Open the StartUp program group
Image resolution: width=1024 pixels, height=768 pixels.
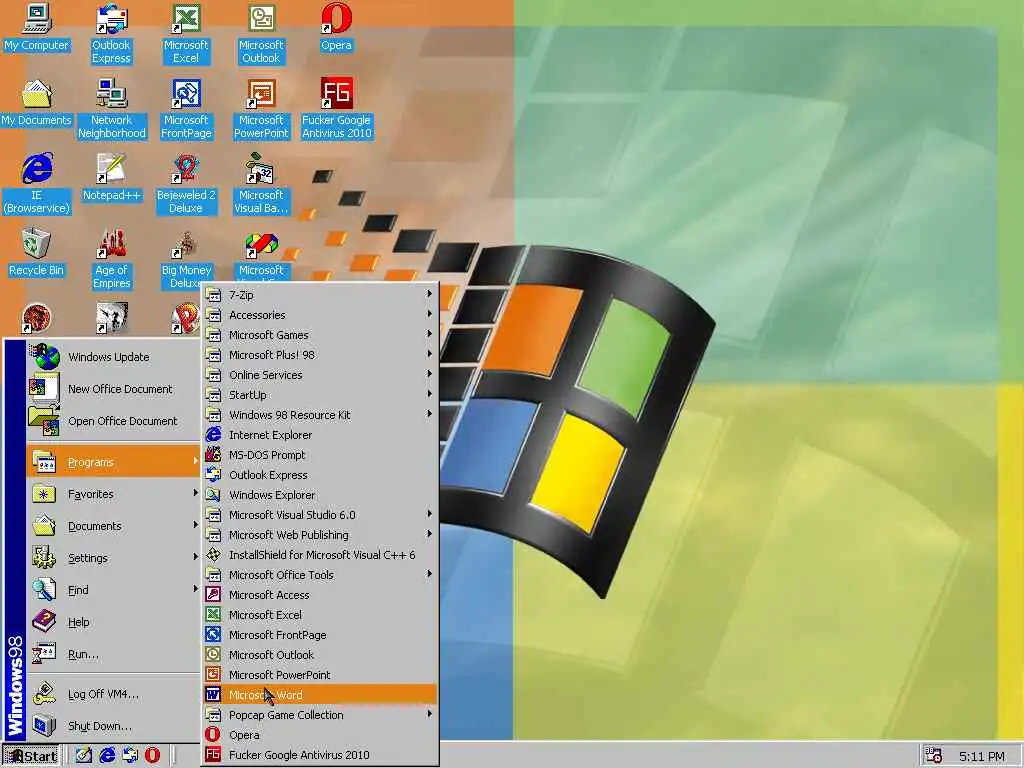[320, 394]
